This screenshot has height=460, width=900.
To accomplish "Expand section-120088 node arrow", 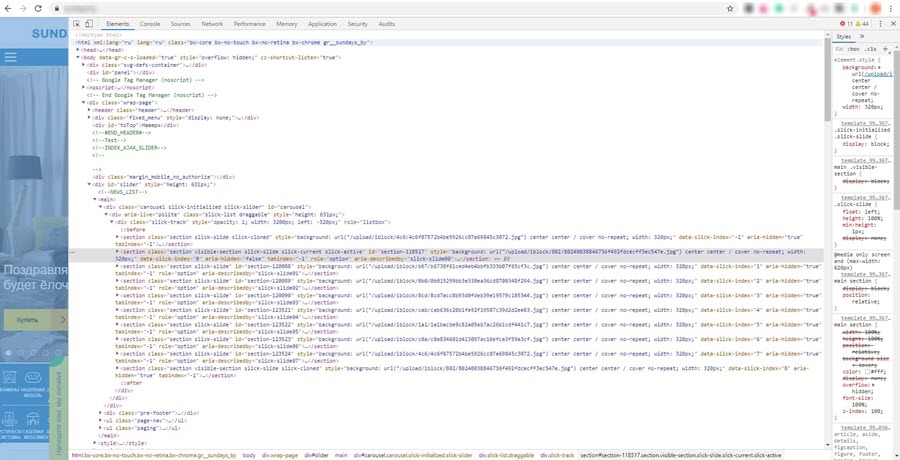I will coord(118,266).
